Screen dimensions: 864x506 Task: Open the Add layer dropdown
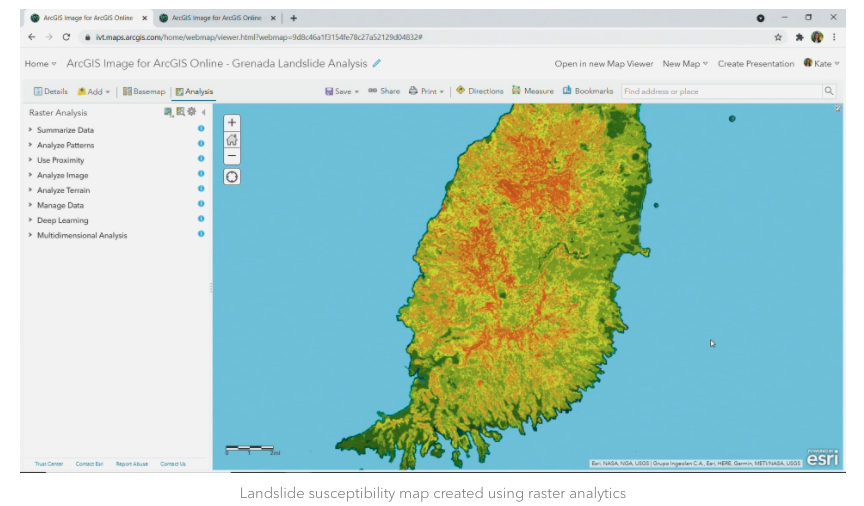point(94,91)
